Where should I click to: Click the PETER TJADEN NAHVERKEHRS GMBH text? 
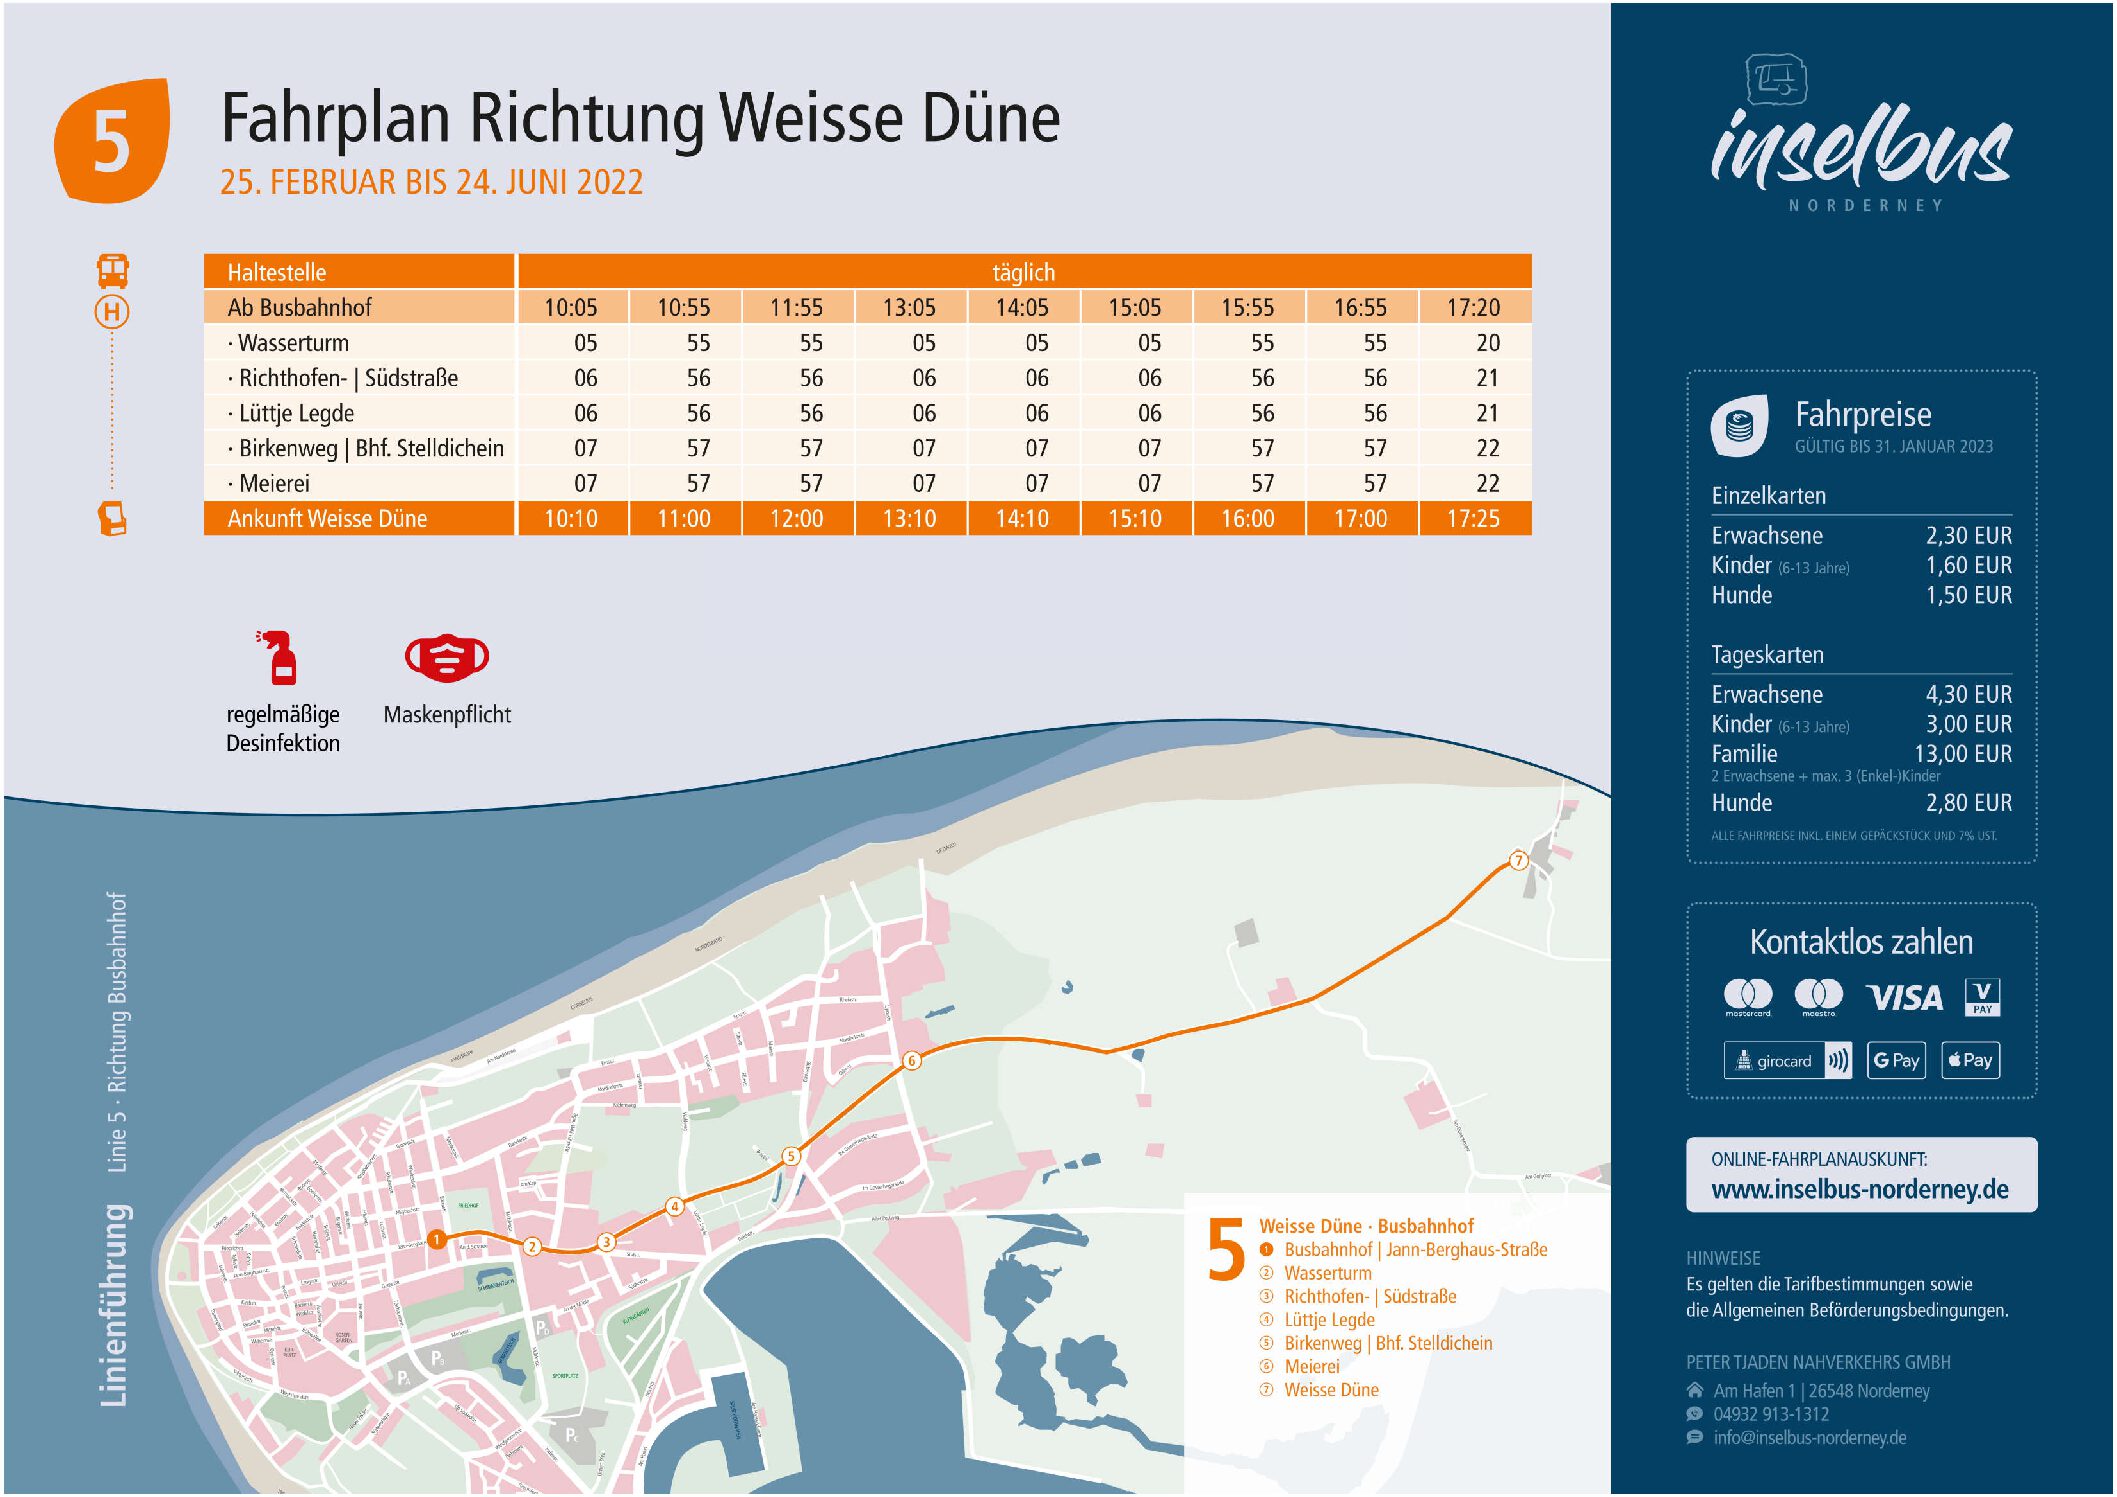click(1818, 1362)
